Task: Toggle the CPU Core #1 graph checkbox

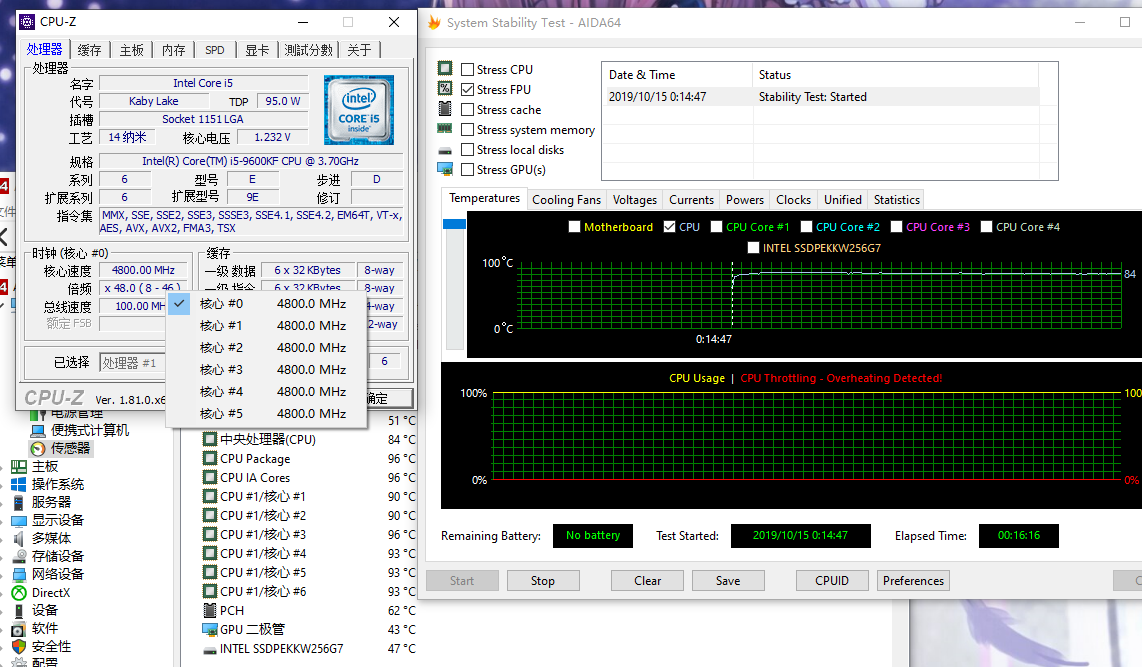Action: pyautogui.click(x=718, y=227)
